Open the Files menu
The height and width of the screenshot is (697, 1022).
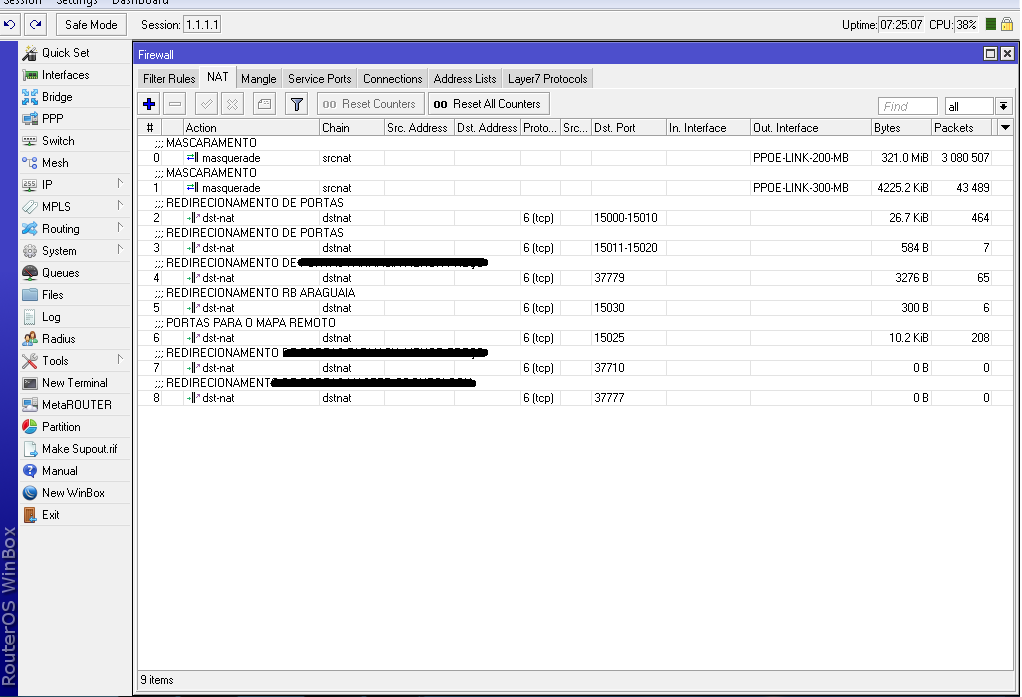[75, 295]
